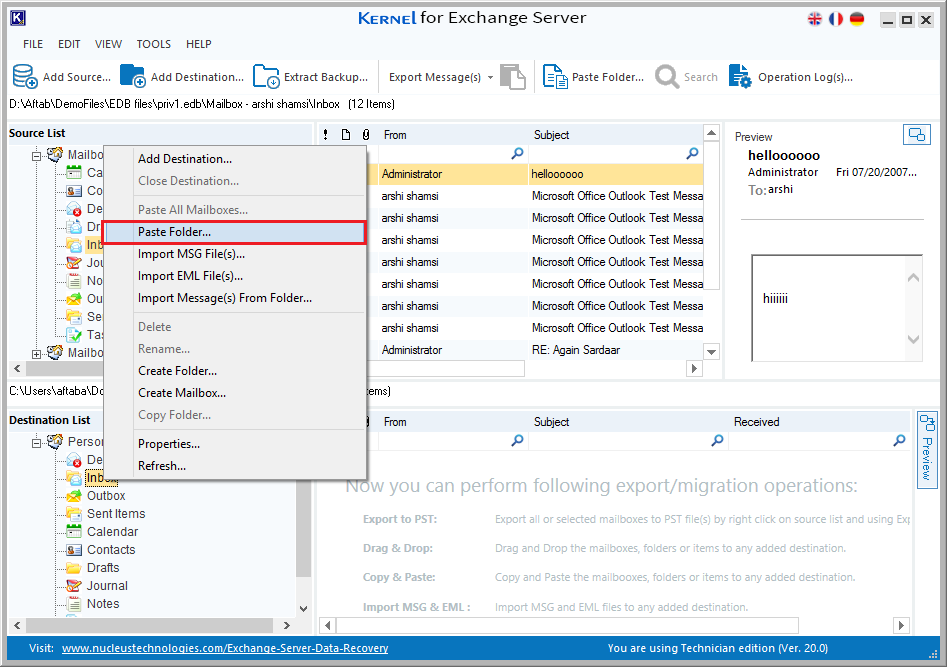947x667 pixels.
Task: Choose Properties... in the context menu
Action: click(234, 444)
